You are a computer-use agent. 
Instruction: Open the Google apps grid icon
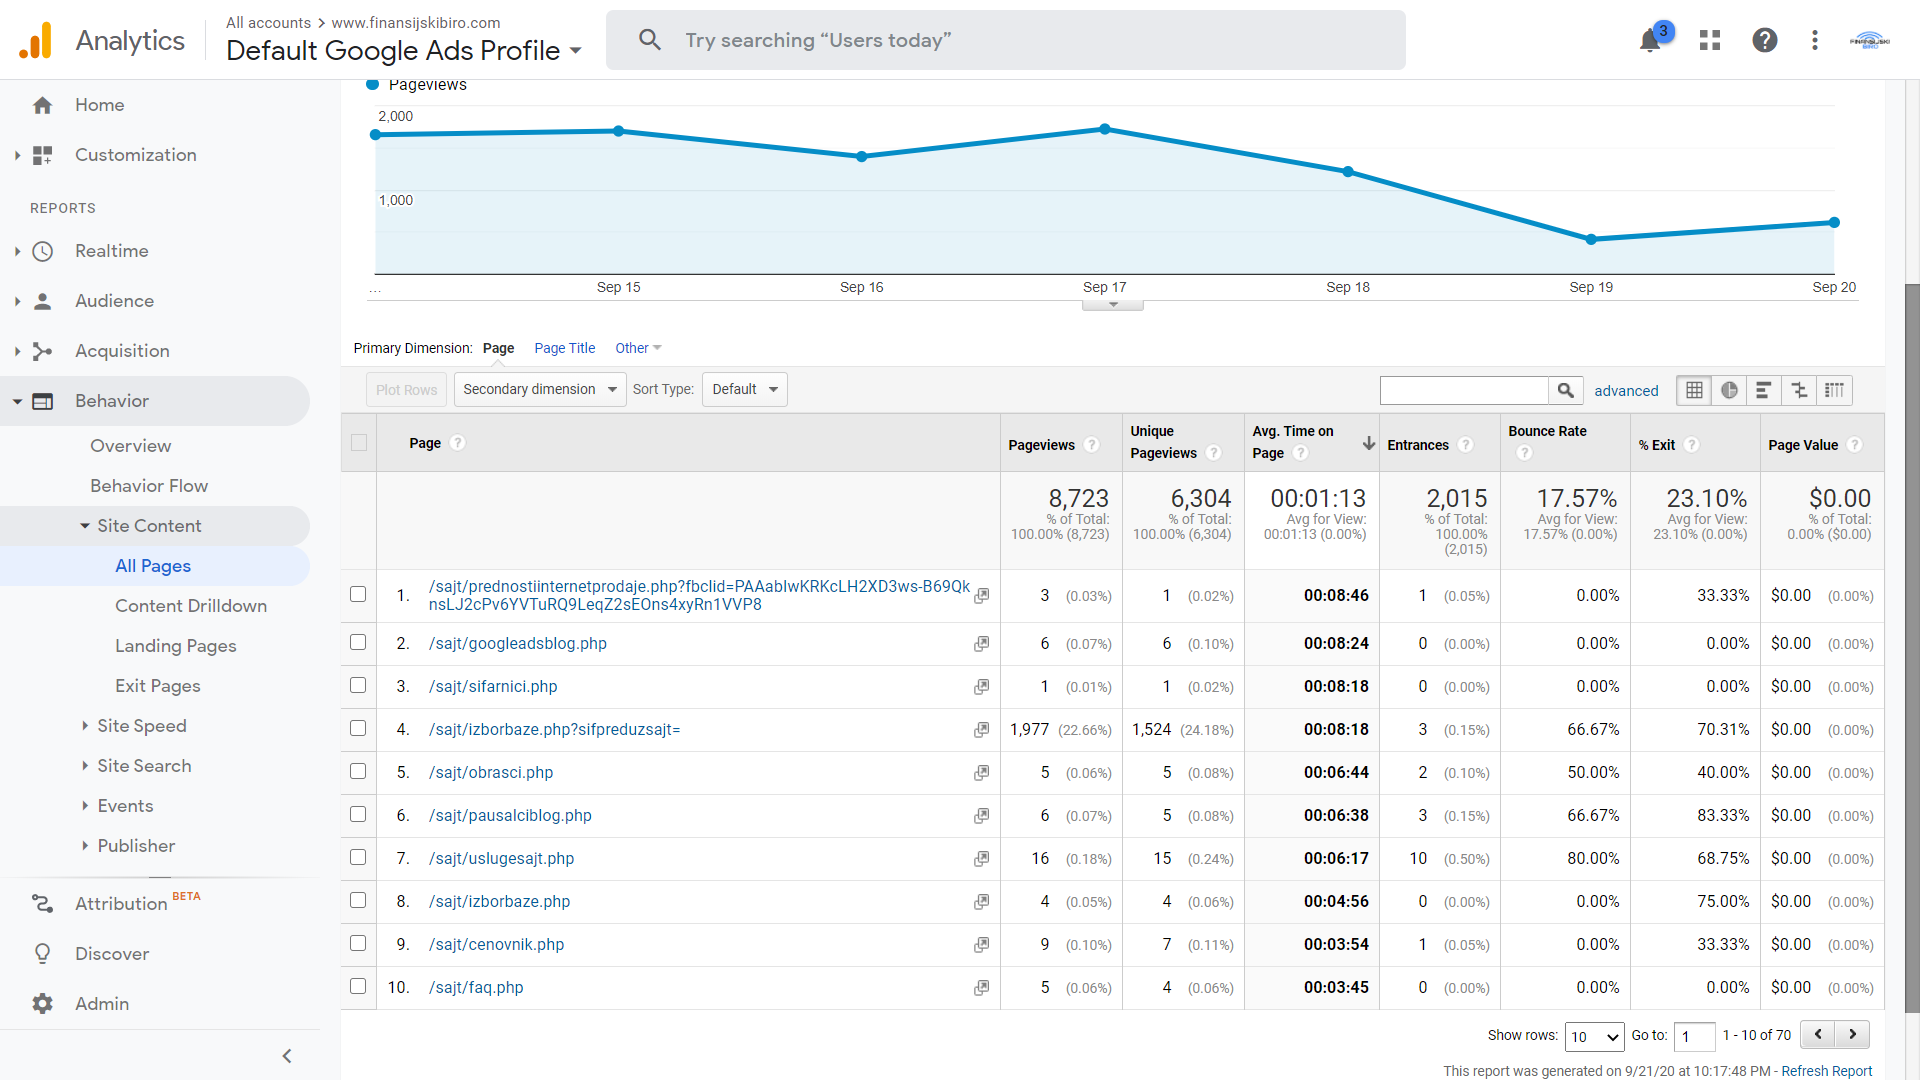1710,40
